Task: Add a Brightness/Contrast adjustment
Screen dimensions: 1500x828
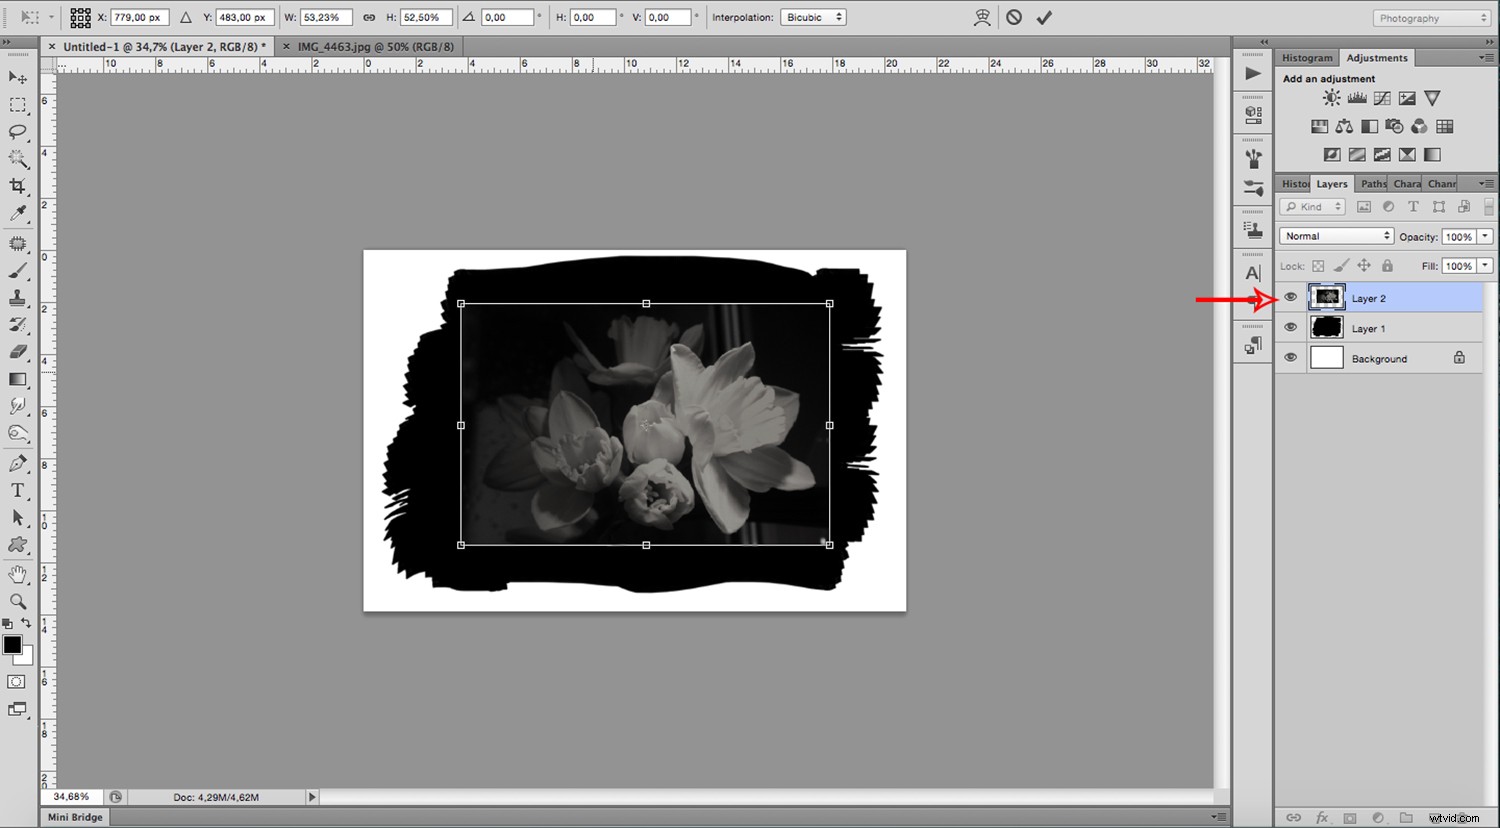Action: (1331, 97)
